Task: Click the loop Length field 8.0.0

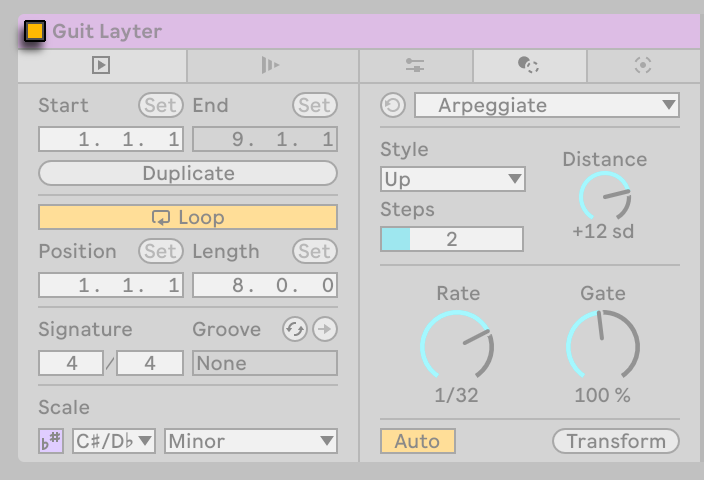Action: coord(265,285)
